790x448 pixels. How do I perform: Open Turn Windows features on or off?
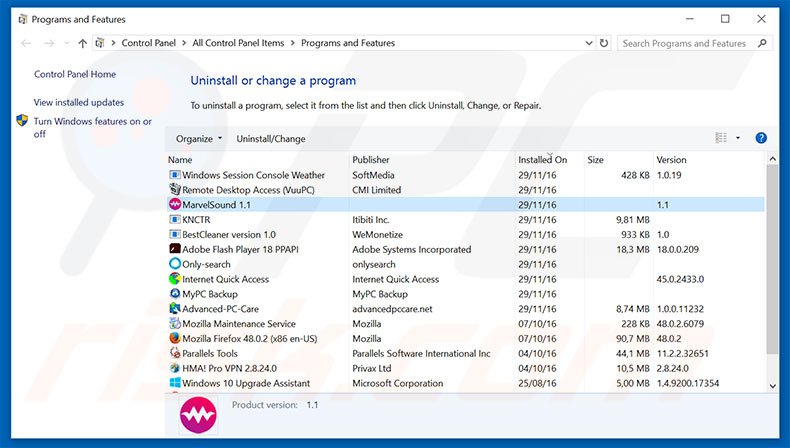point(92,127)
